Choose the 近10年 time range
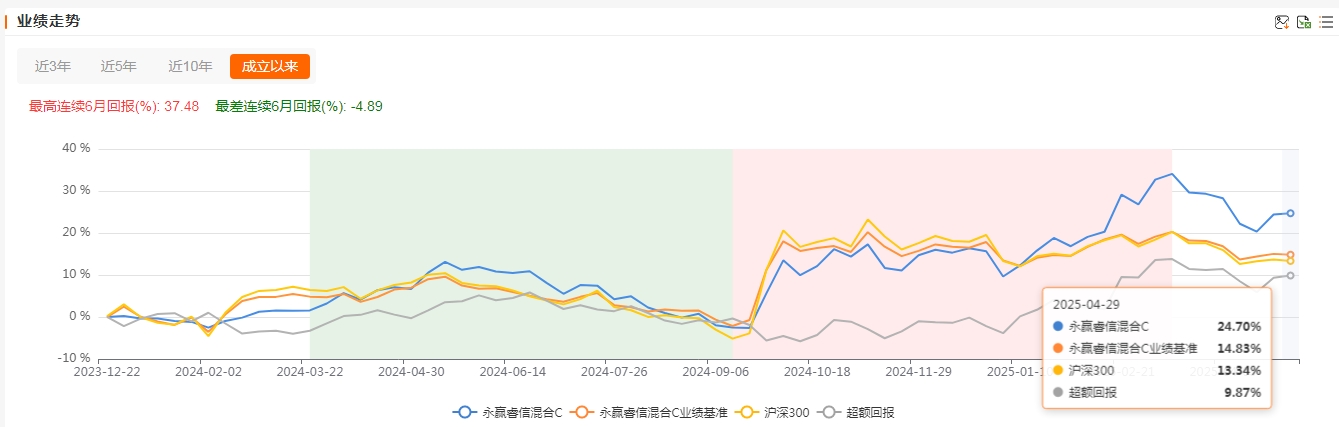 click(x=190, y=66)
